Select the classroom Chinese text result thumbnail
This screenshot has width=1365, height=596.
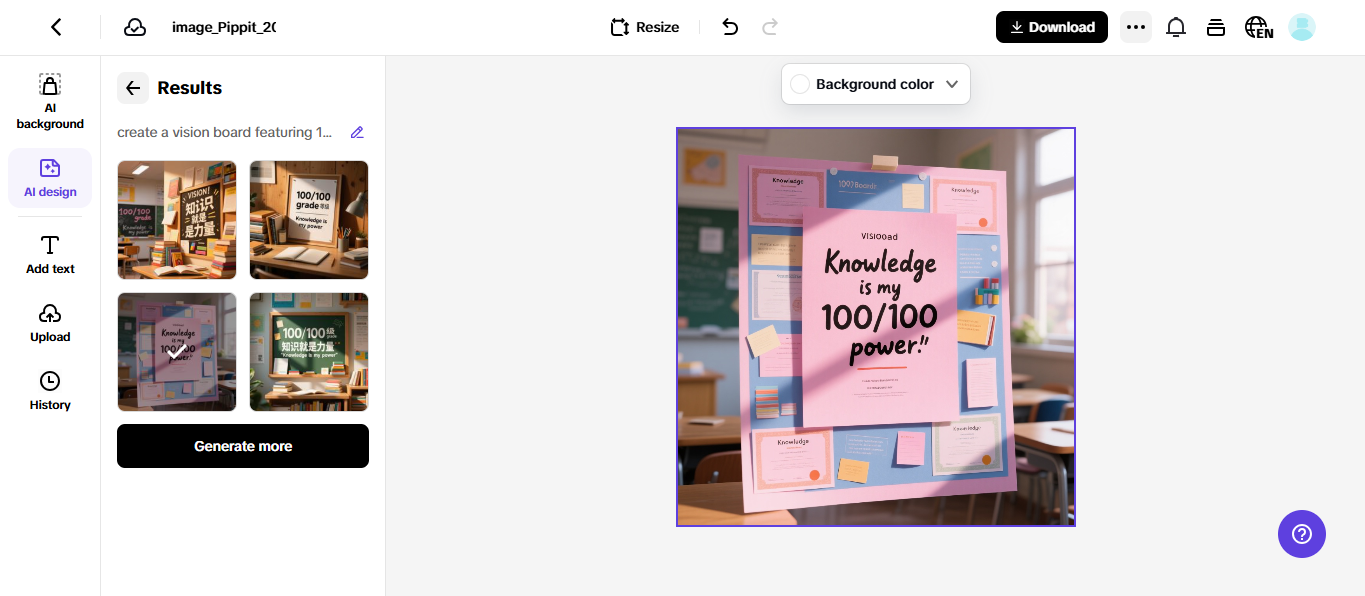point(177,220)
